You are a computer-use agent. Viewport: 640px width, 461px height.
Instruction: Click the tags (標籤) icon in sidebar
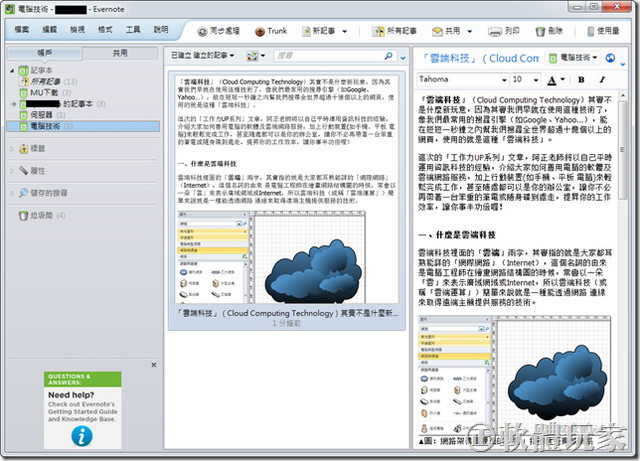(24, 149)
